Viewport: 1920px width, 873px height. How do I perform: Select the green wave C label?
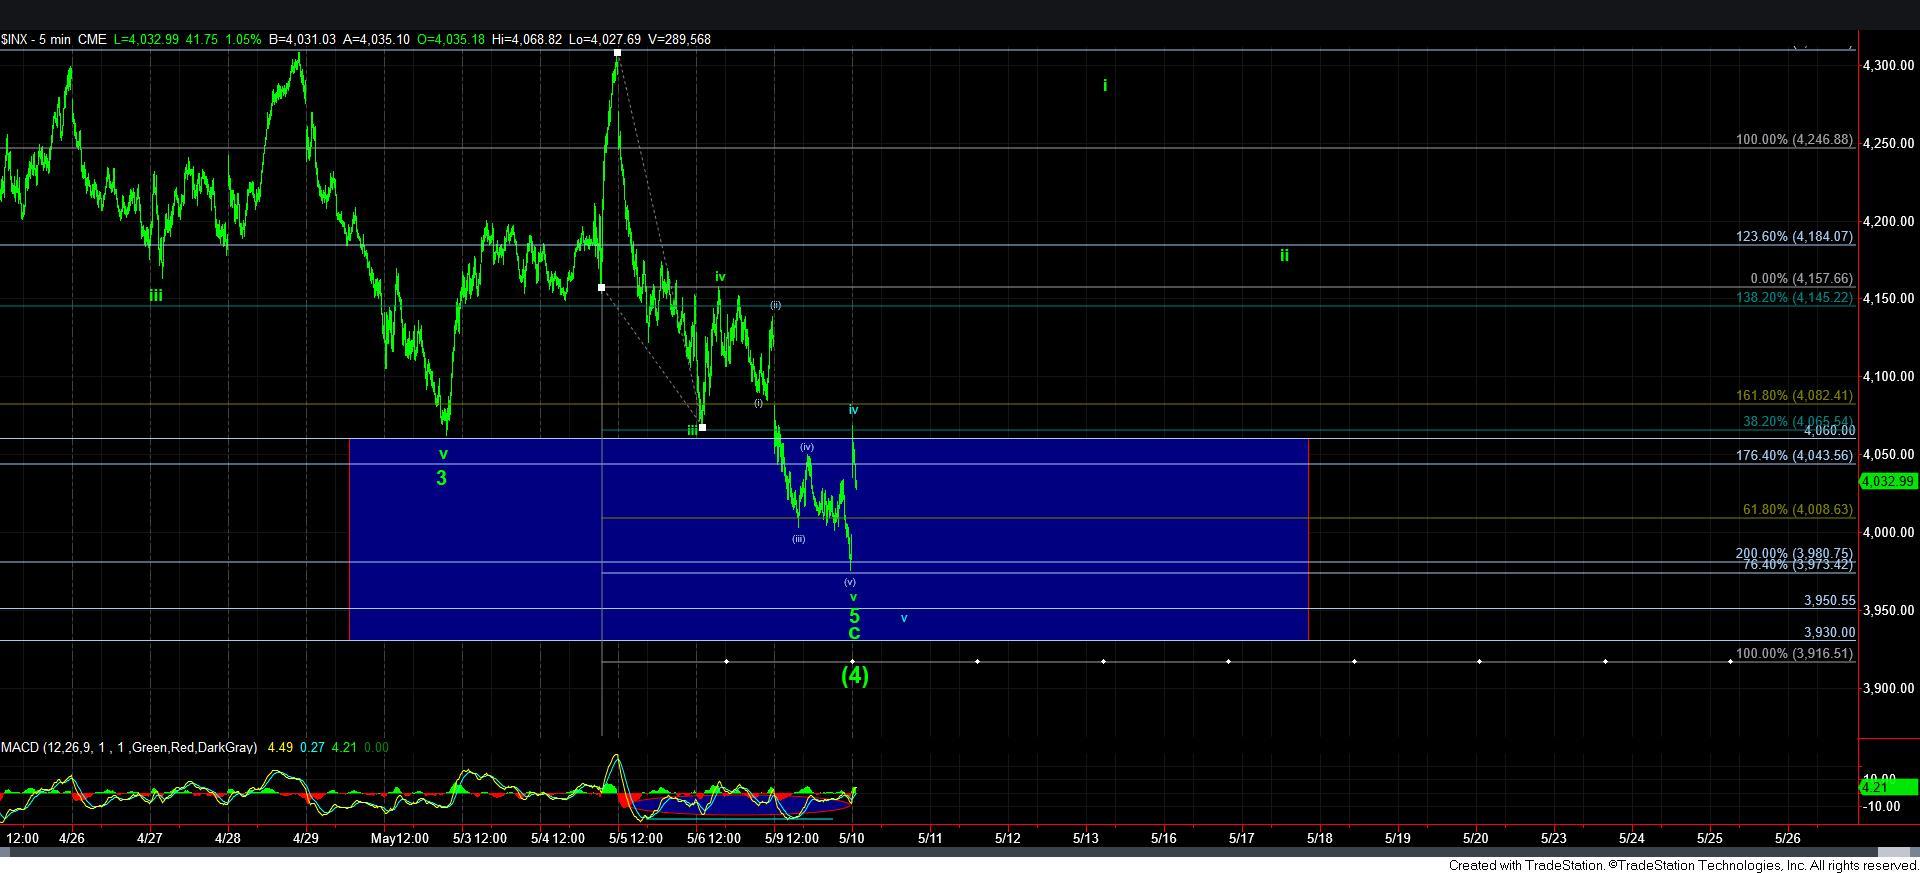coord(854,634)
